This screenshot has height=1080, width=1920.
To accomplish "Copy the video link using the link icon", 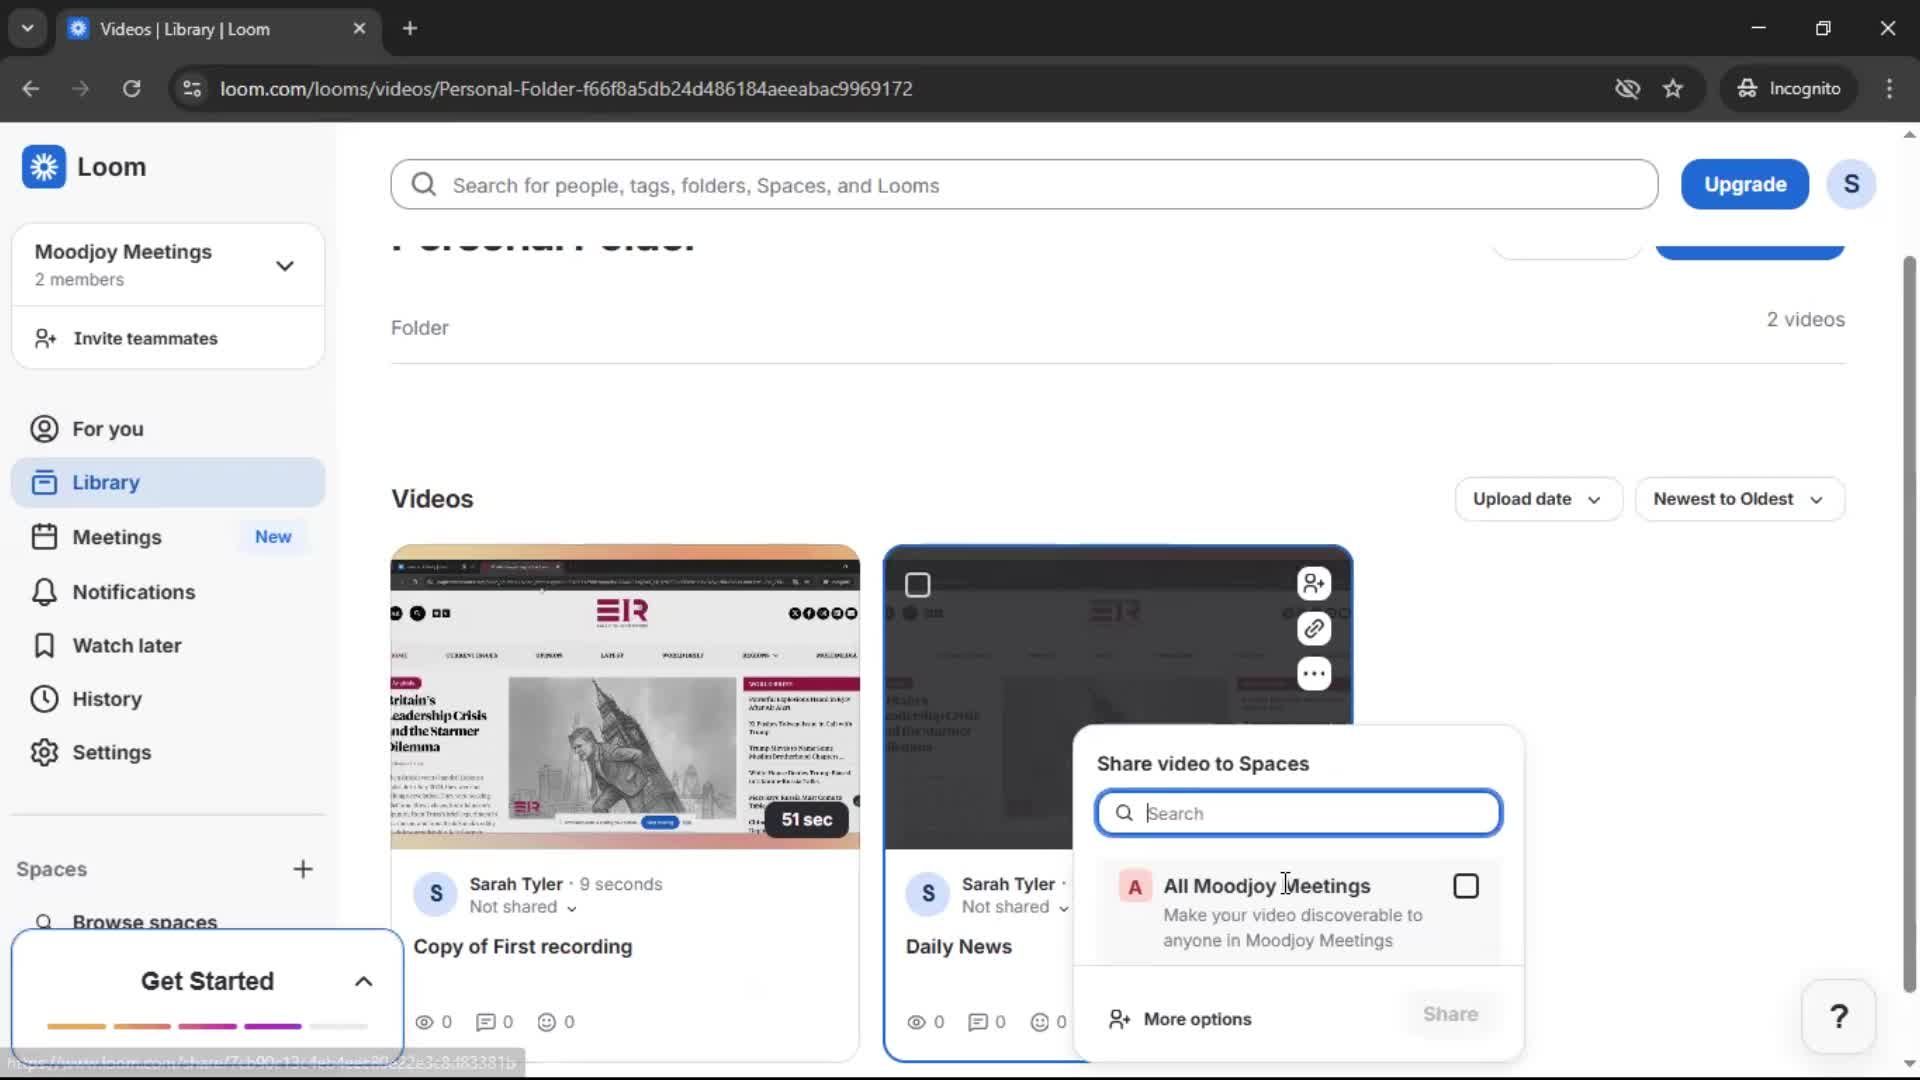I will coord(1314,629).
